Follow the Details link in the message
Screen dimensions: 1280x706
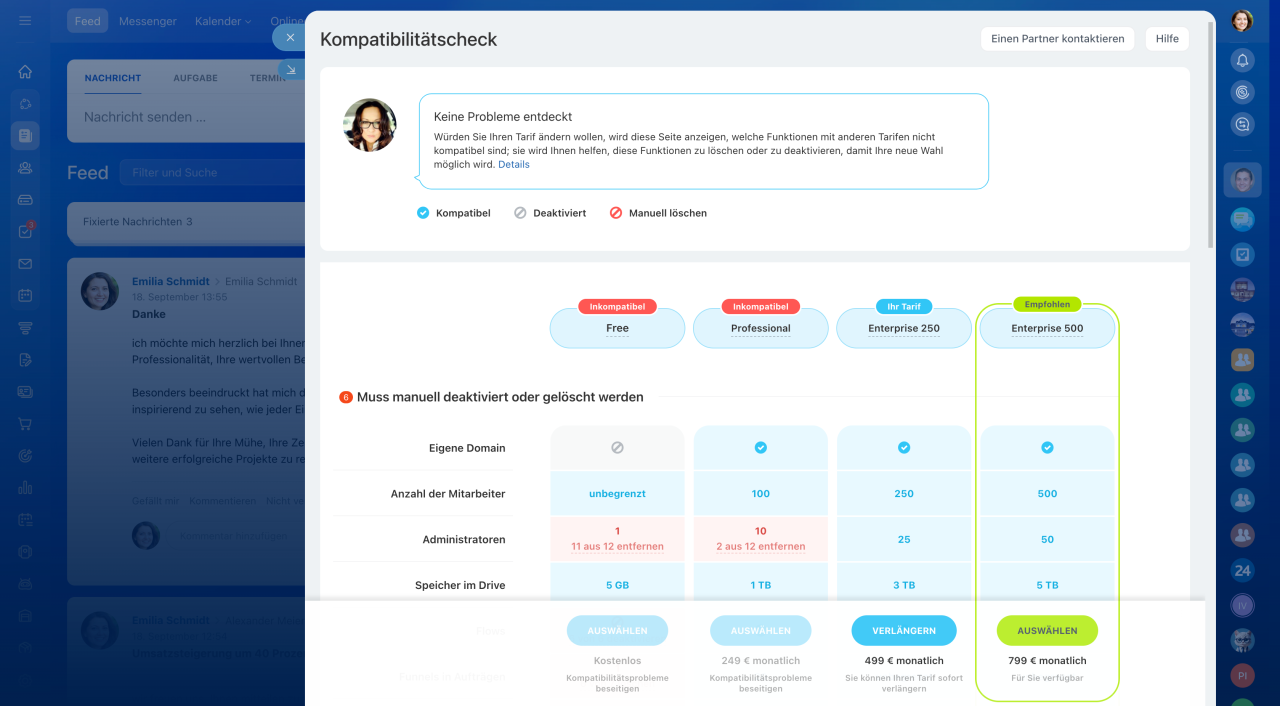(x=514, y=164)
